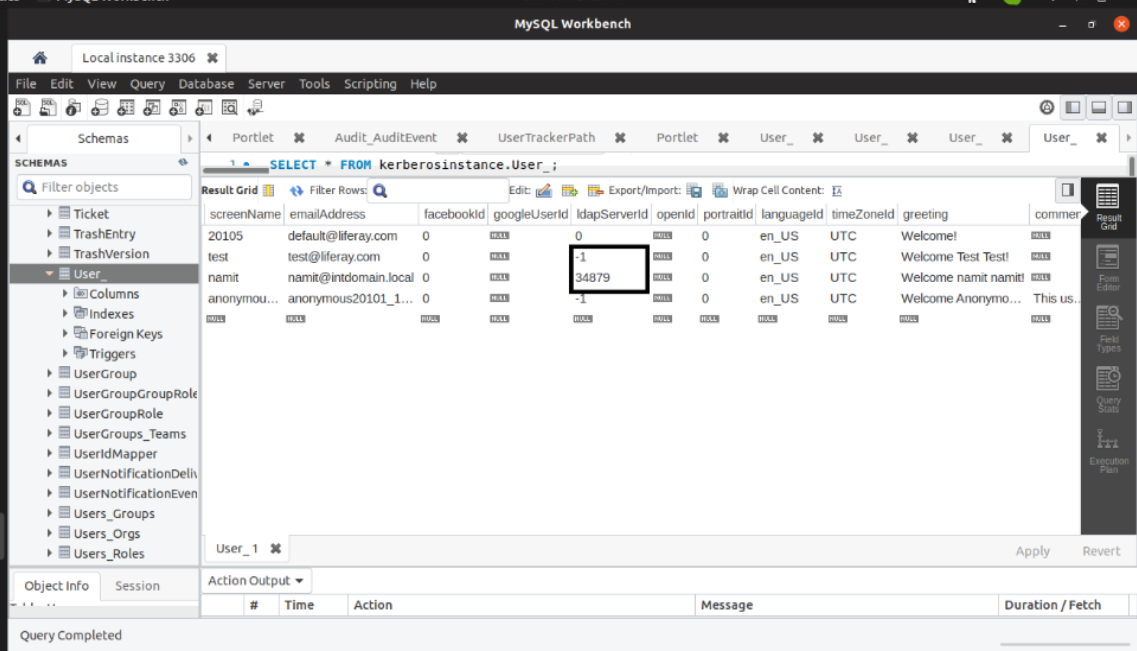Screen dimensions: 1137x651
Task: Toggle Wrap Cell Content
Action: click(x=837, y=191)
